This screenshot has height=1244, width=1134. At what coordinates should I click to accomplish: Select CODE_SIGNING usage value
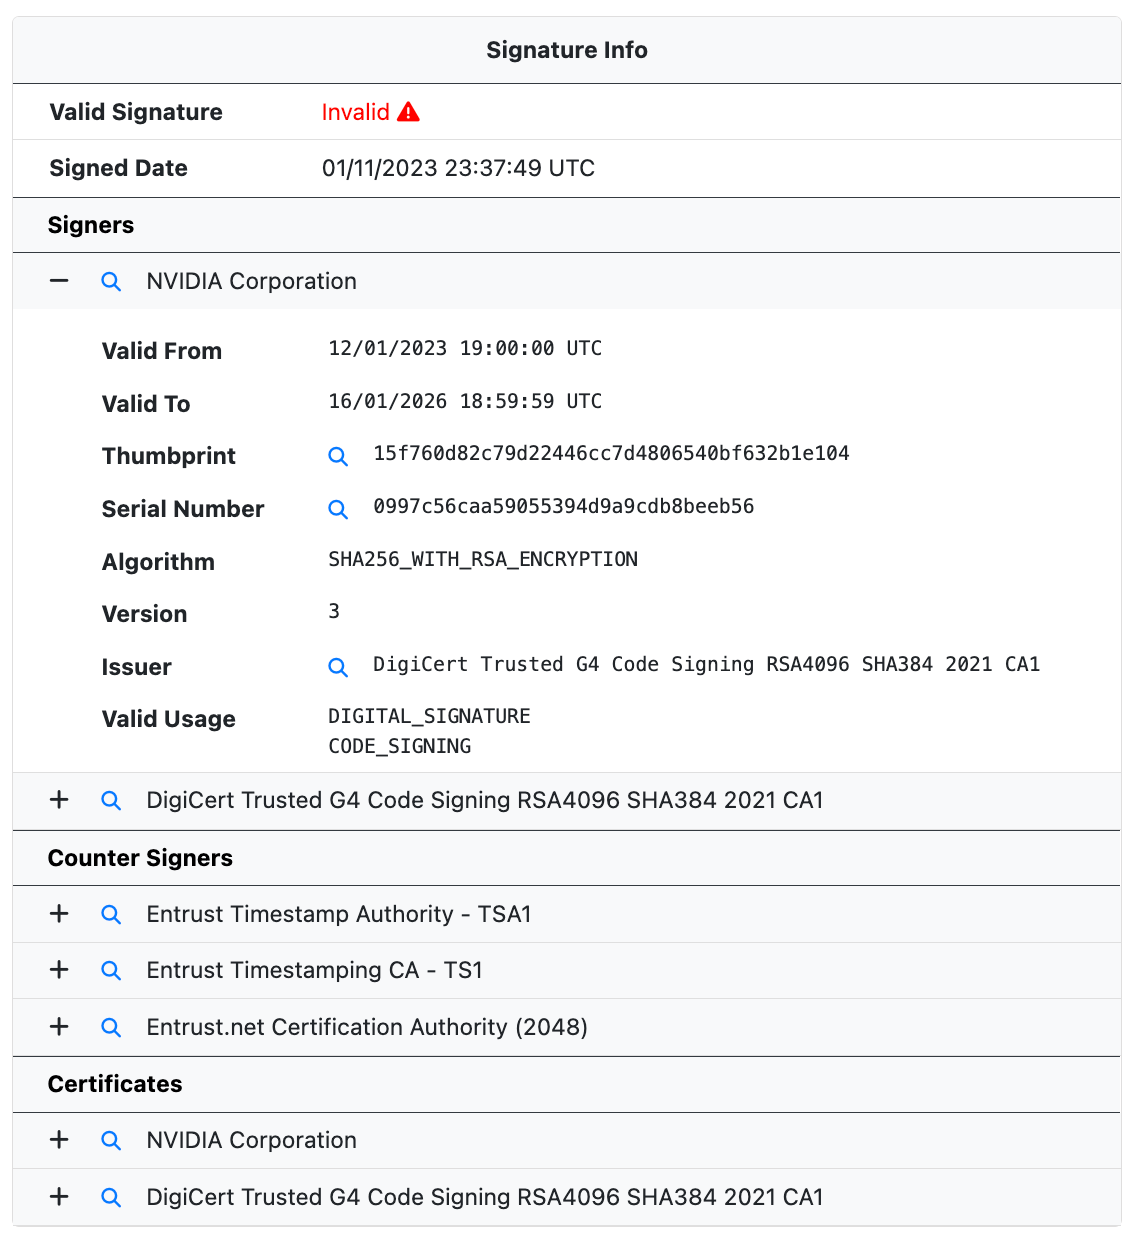(x=399, y=746)
